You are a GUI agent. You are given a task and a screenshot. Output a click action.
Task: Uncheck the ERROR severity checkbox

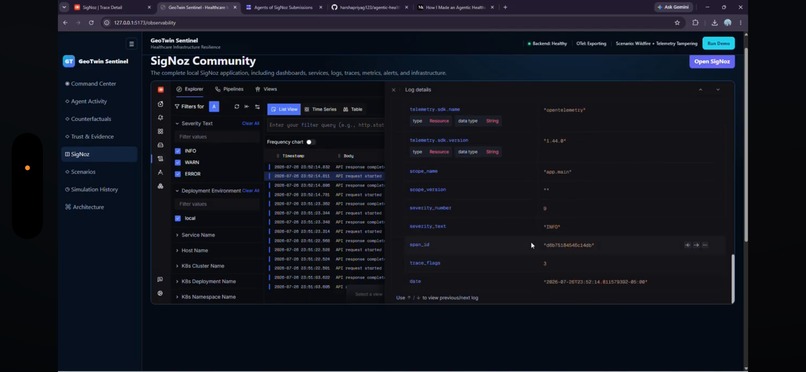point(178,174)
